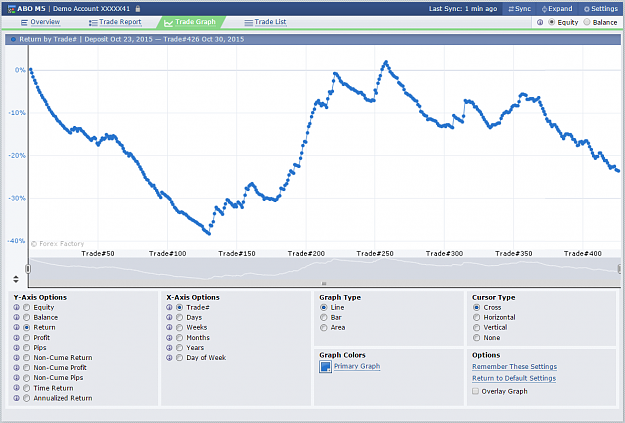The image size is (625, 423).
Task: Select Horizontal cursor type
Action: tap(476, 317)
